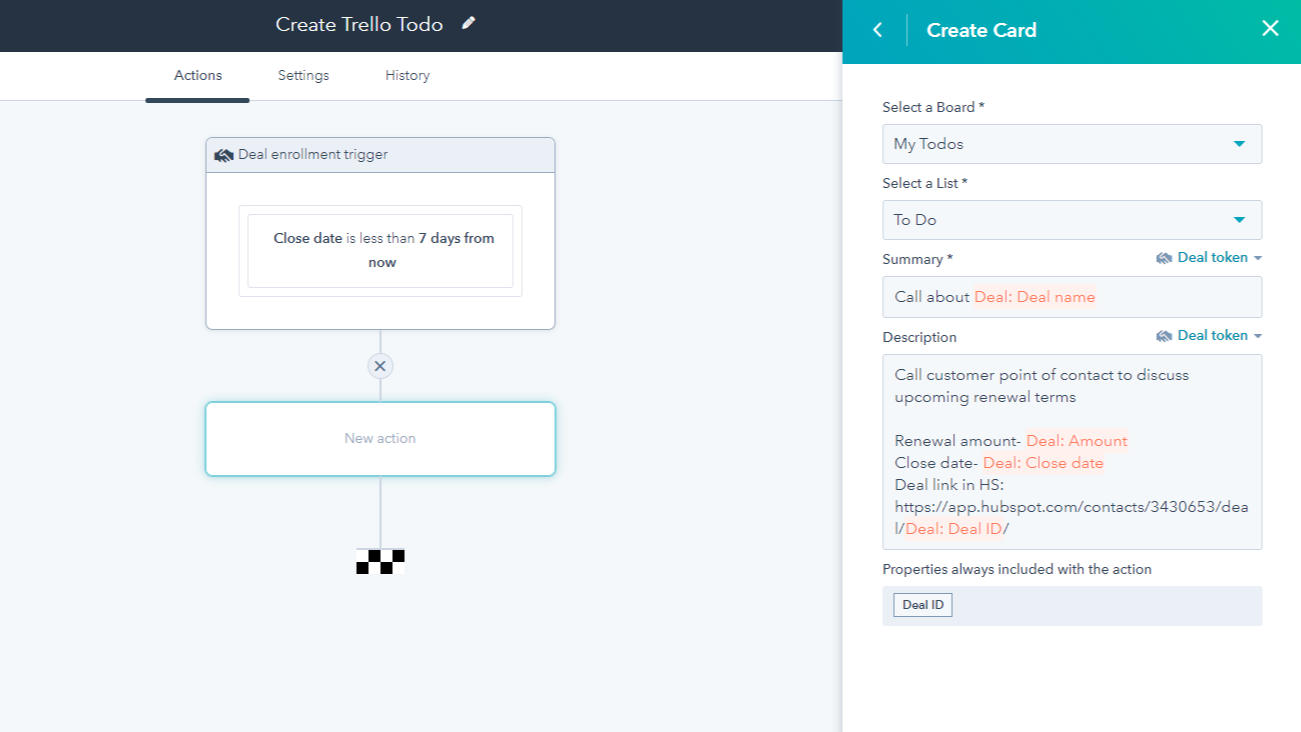Select the New action card
Screen dimensions: 1301x732
[x=380, y=439]
